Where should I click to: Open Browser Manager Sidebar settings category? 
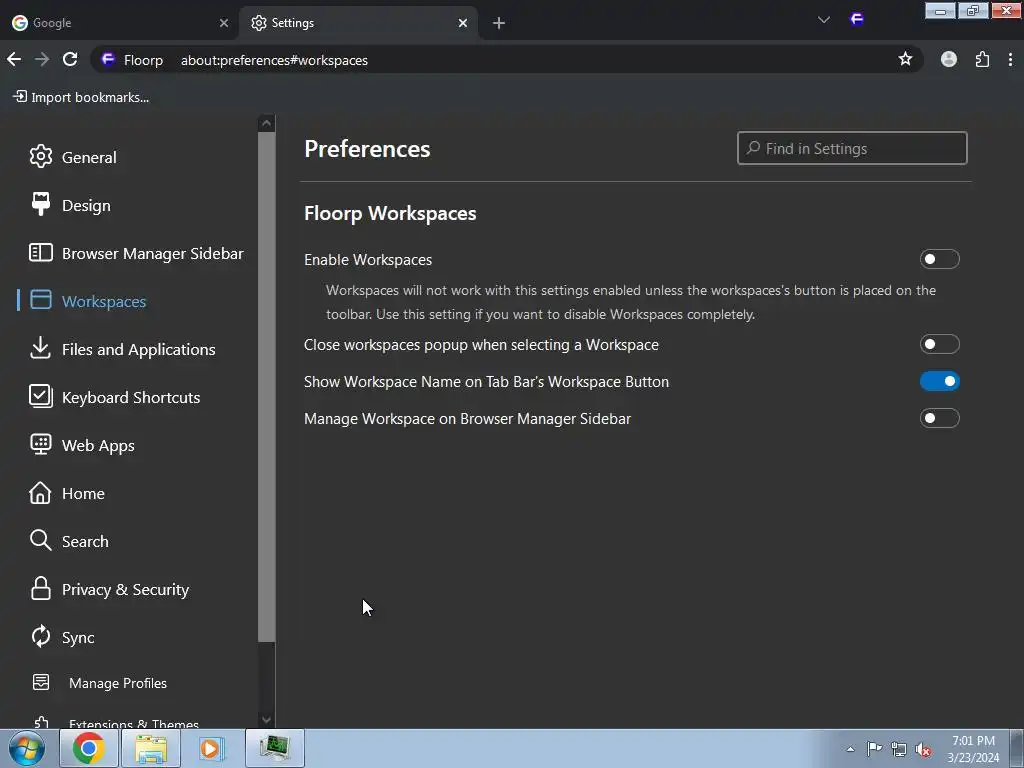153,253
